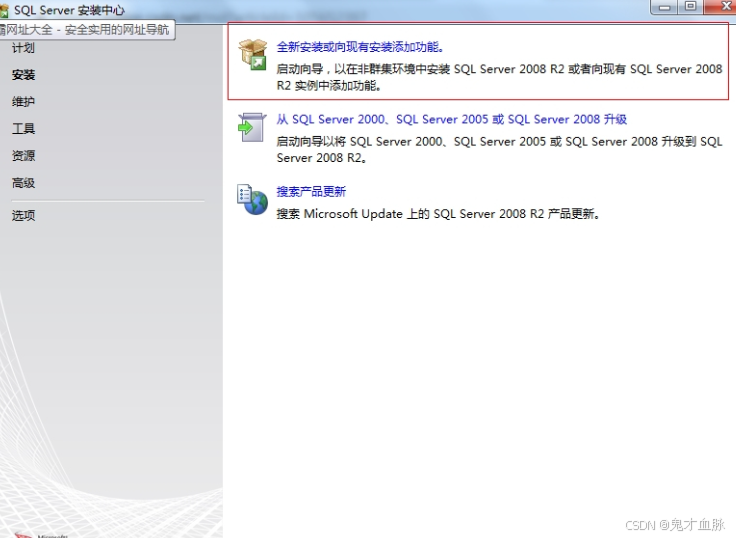This screenshot has width=736, height=538.
Task: Click the upgrade from SQL Server 2000 link
Action: [x=452, y=119]
